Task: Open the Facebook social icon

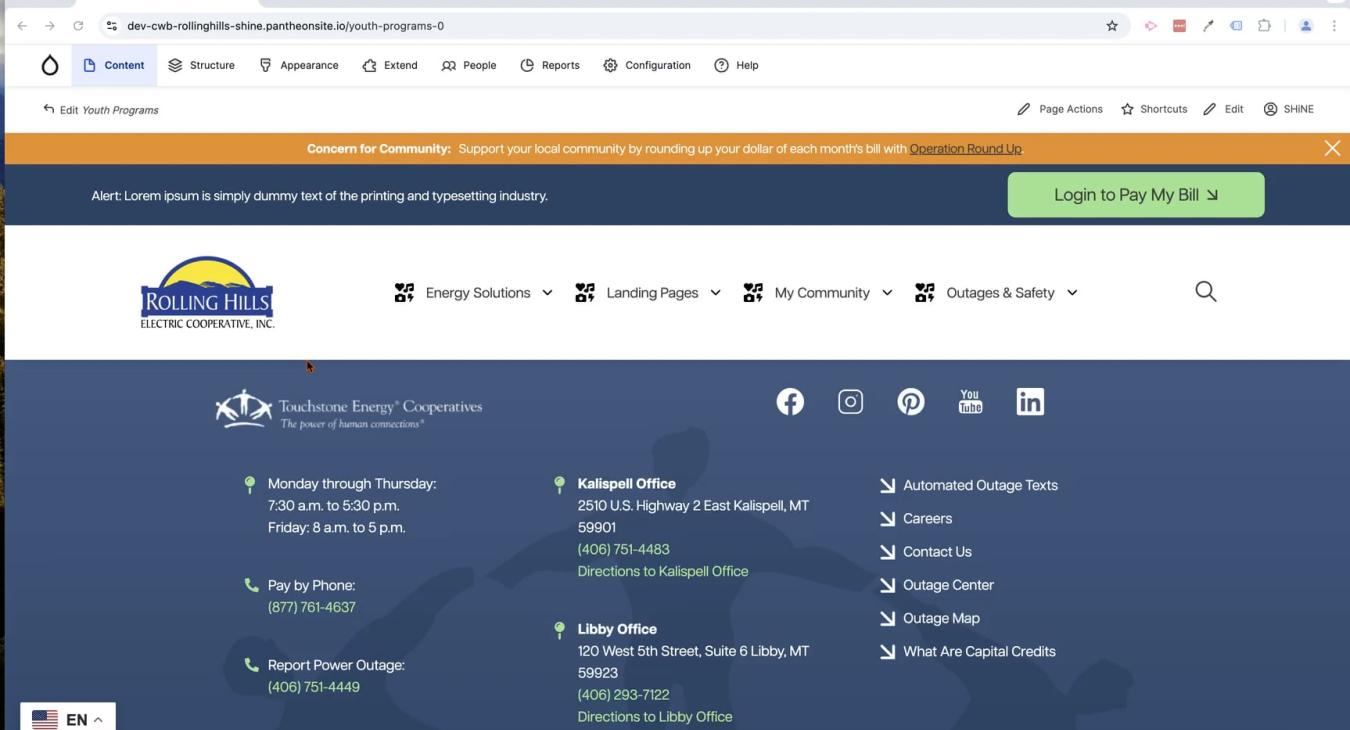Action: (x=790, y=402)
